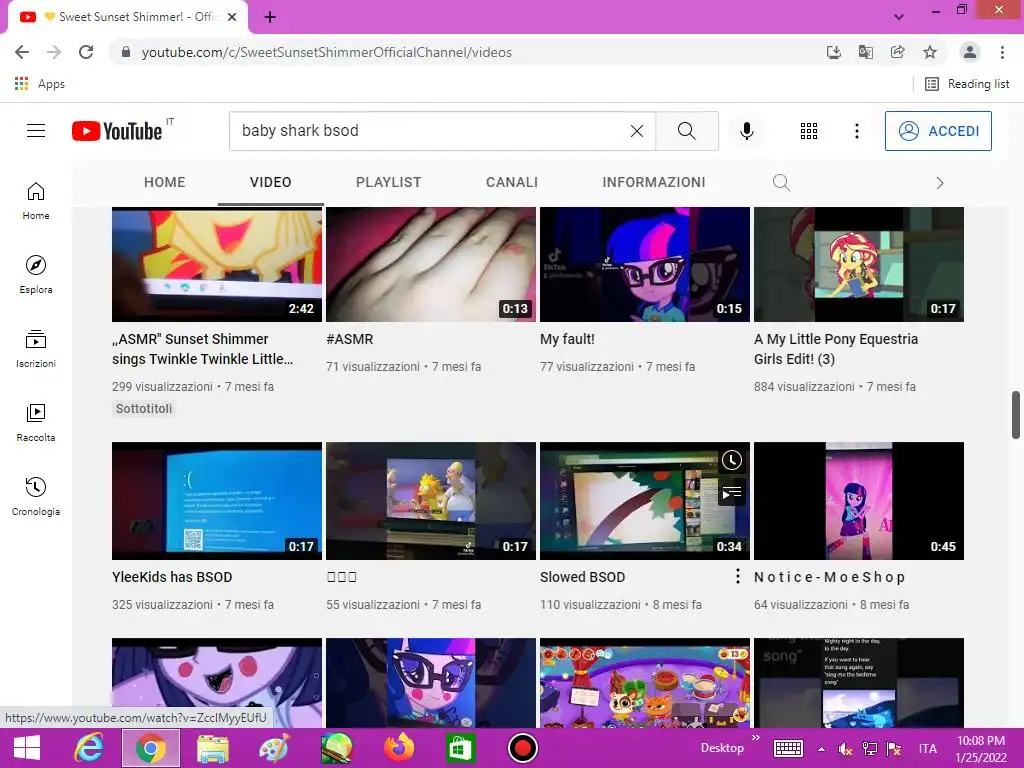This screenshot has width=1024, height=768.
Task: Open a new browser tab
Action: [270, 18]
